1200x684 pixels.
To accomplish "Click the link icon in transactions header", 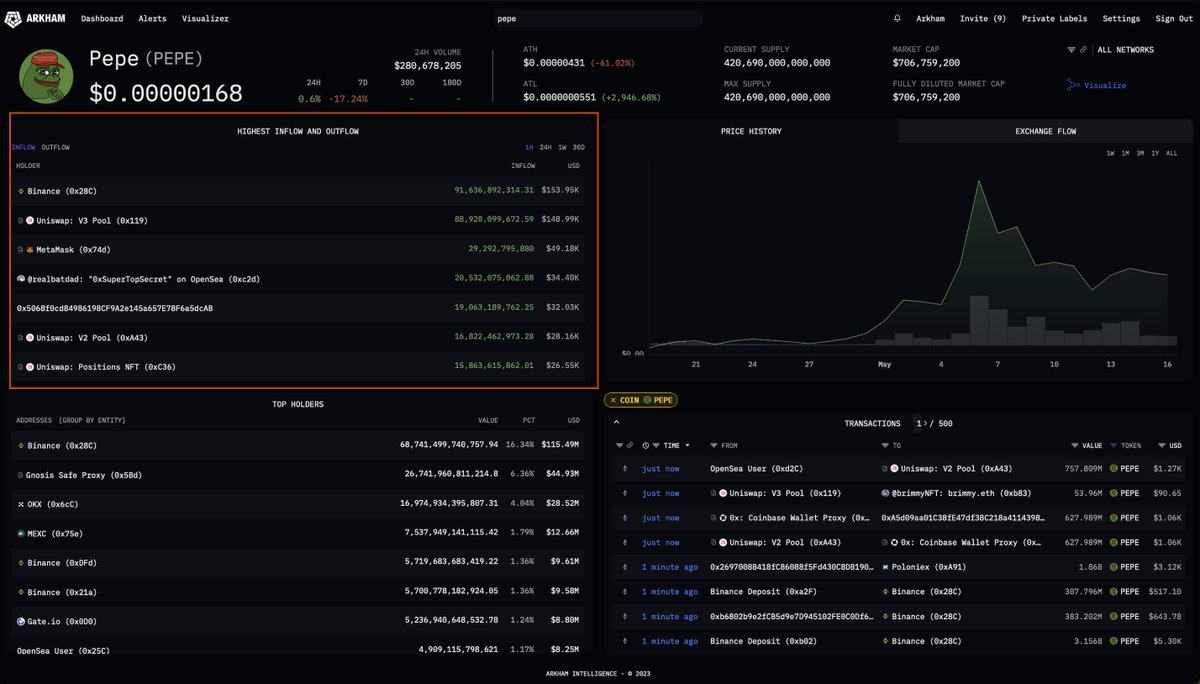I will [x=630, y=445].
